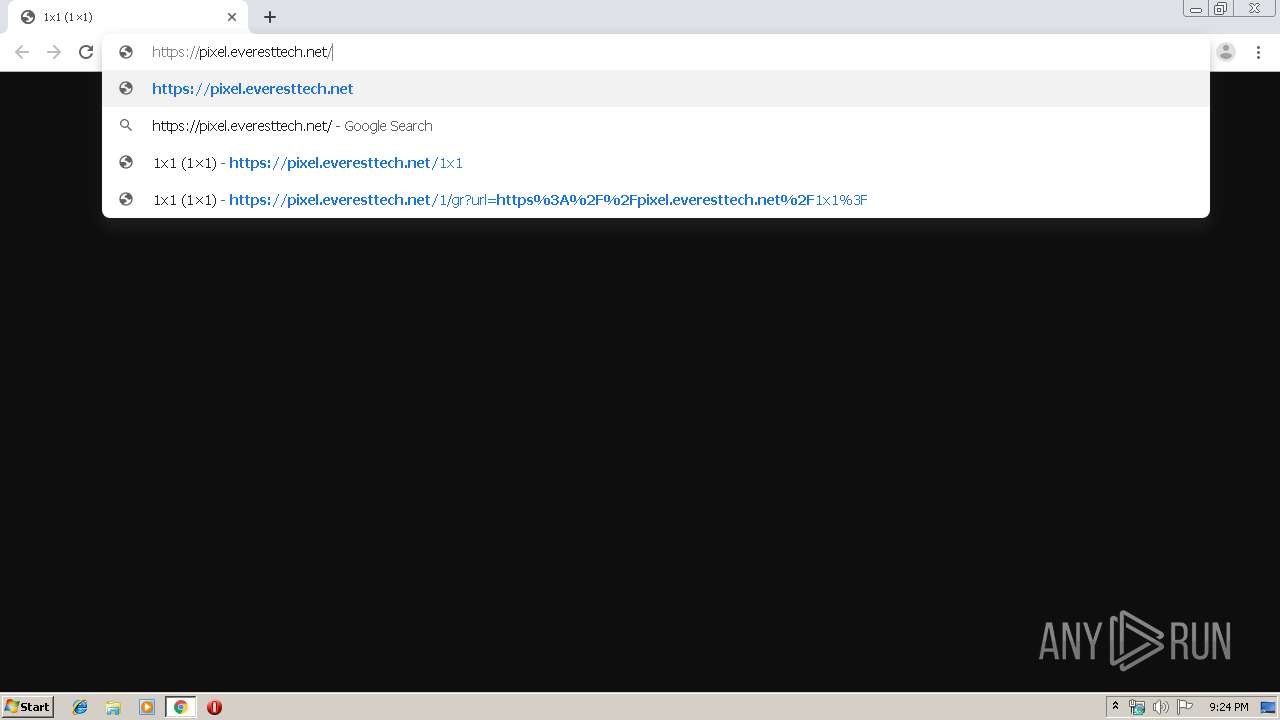
Task: Click globe icon in address bar
Action: 126,52
